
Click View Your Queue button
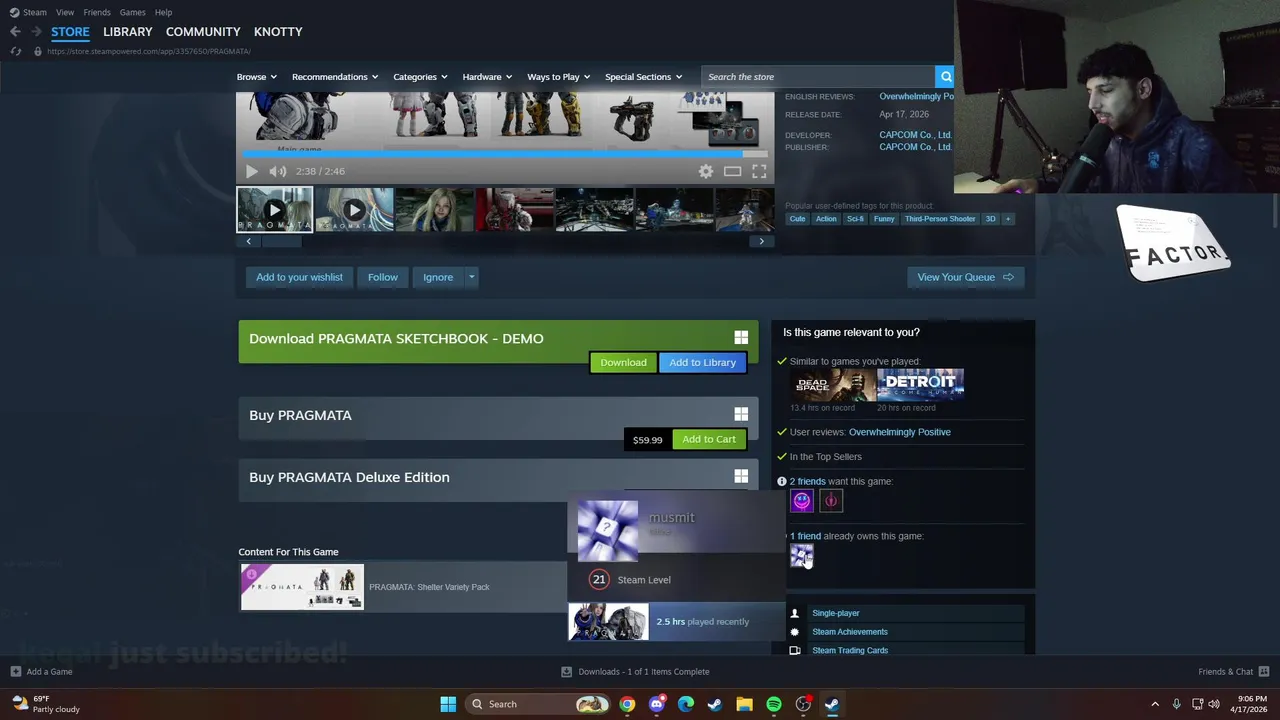[965, 277]
